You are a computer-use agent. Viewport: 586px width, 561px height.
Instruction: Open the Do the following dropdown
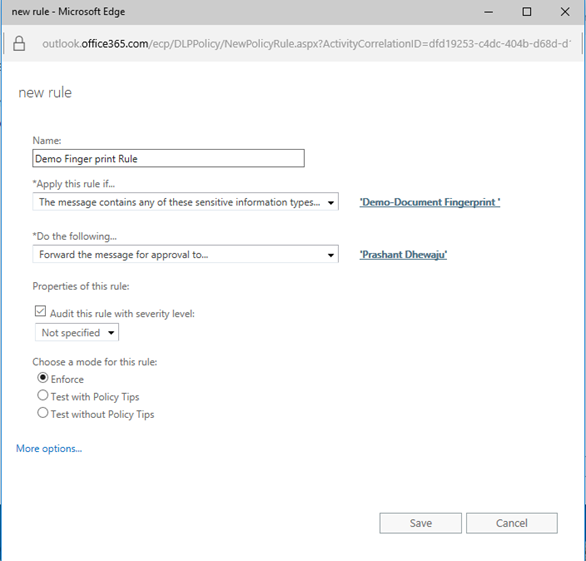pyautogui.click(x=185, y=255)
